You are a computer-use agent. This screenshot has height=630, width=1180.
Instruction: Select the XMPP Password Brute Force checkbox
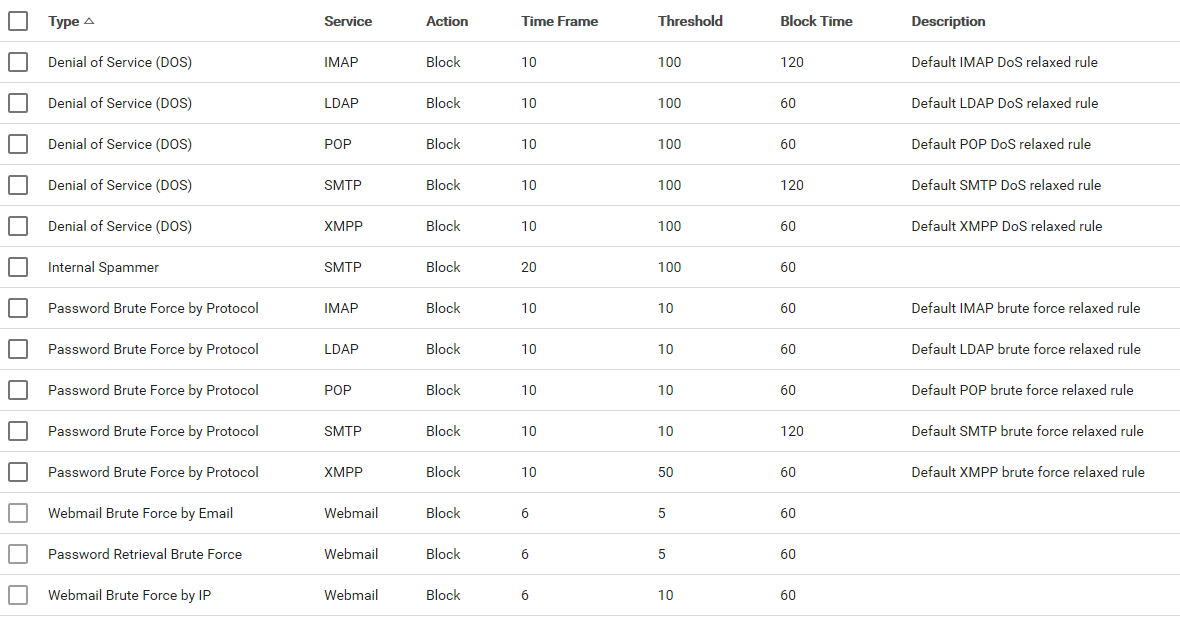point(18,472)
